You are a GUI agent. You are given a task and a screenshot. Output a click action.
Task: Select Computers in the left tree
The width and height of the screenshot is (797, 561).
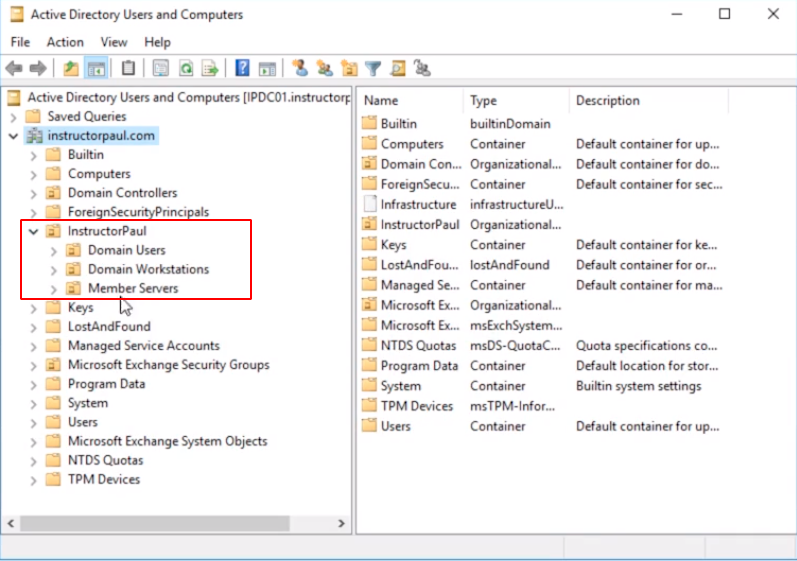coord(99,174)
